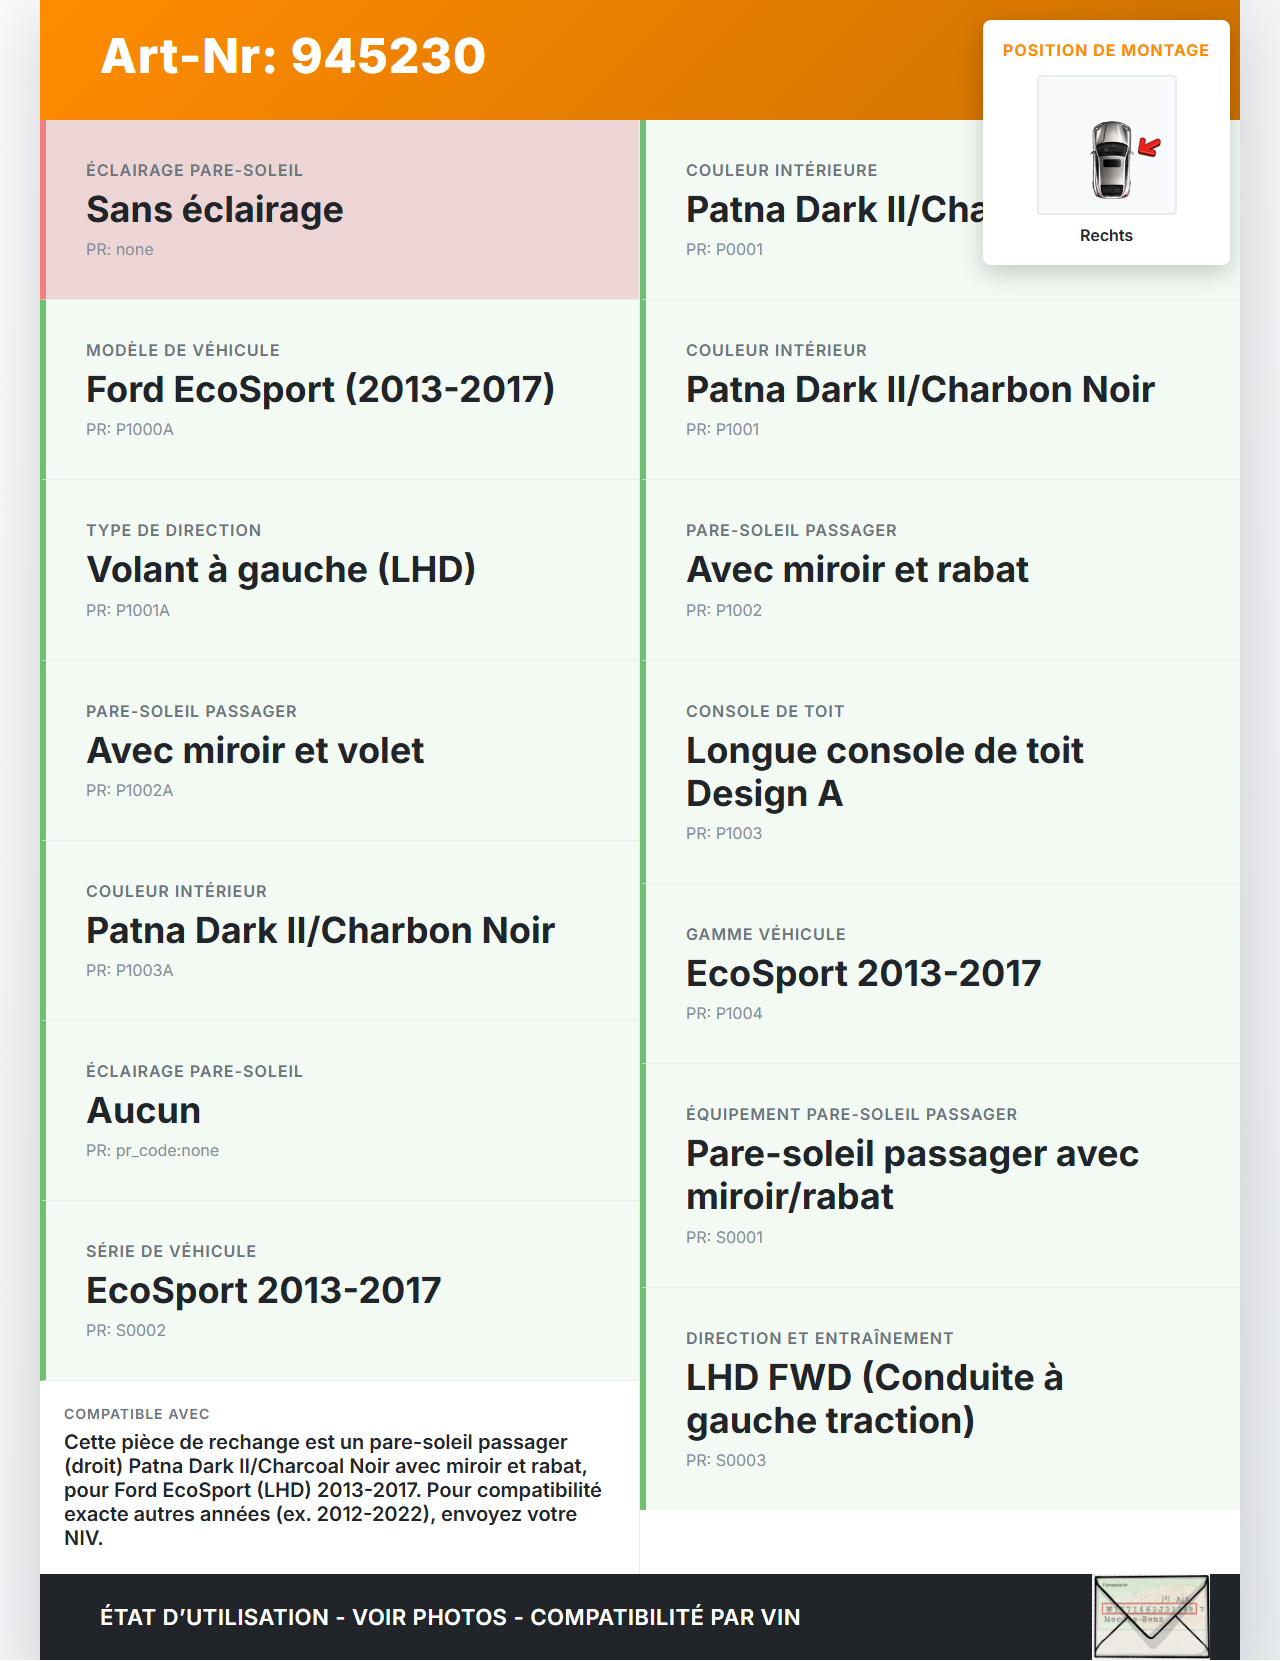Click the Patna Dark card with PR P1003A
1280x1661 pixels.
pyautogui.click(x=340, y=930)
